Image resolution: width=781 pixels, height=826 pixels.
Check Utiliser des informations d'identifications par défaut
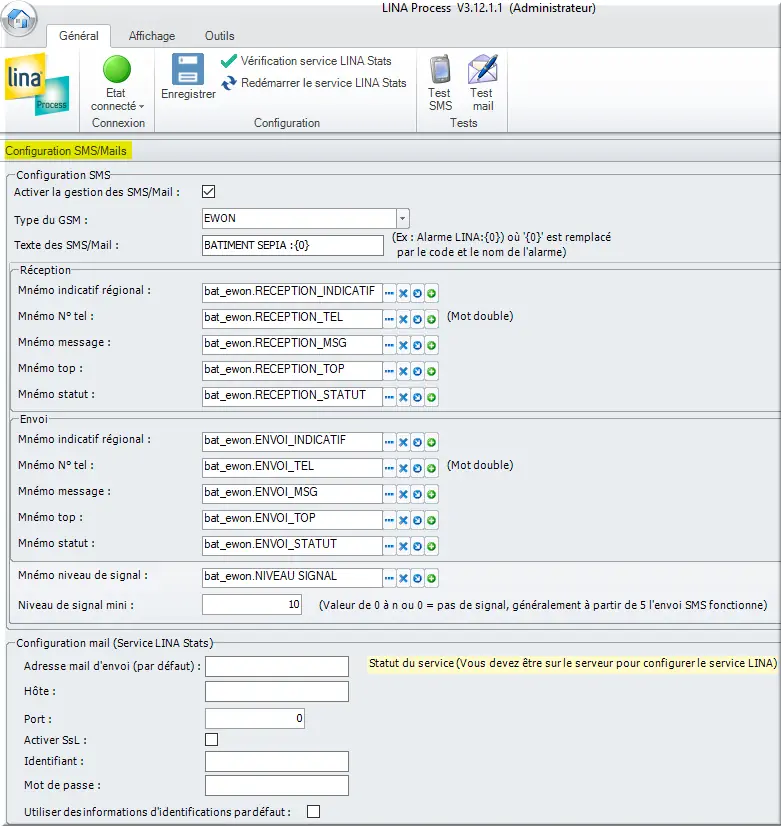coord(313,812)
